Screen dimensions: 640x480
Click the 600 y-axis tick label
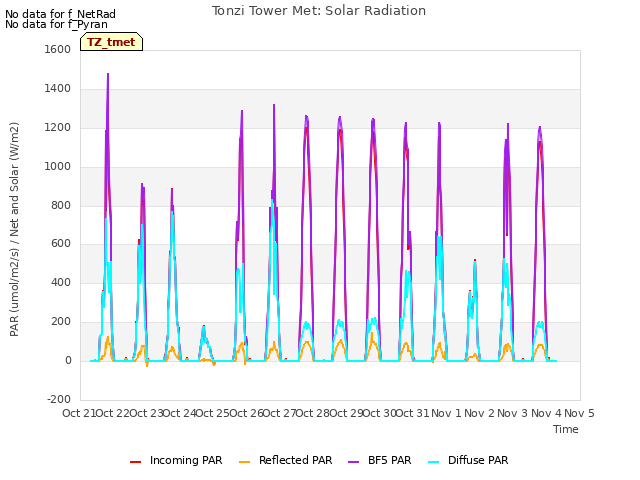tap(61, 244)
